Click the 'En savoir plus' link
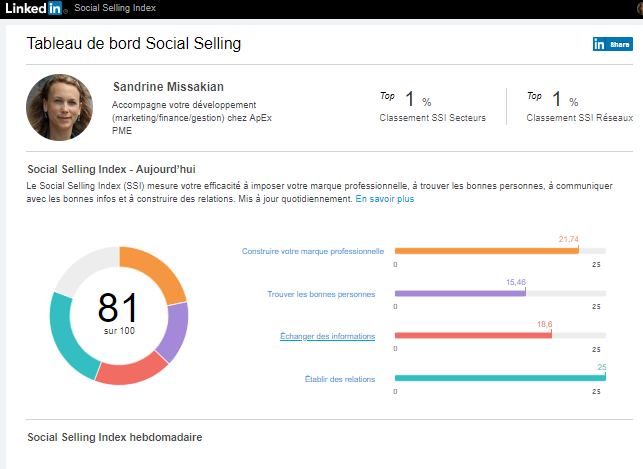Image resolution: width=643 pixels, height=469 pixels. (385, 199)
